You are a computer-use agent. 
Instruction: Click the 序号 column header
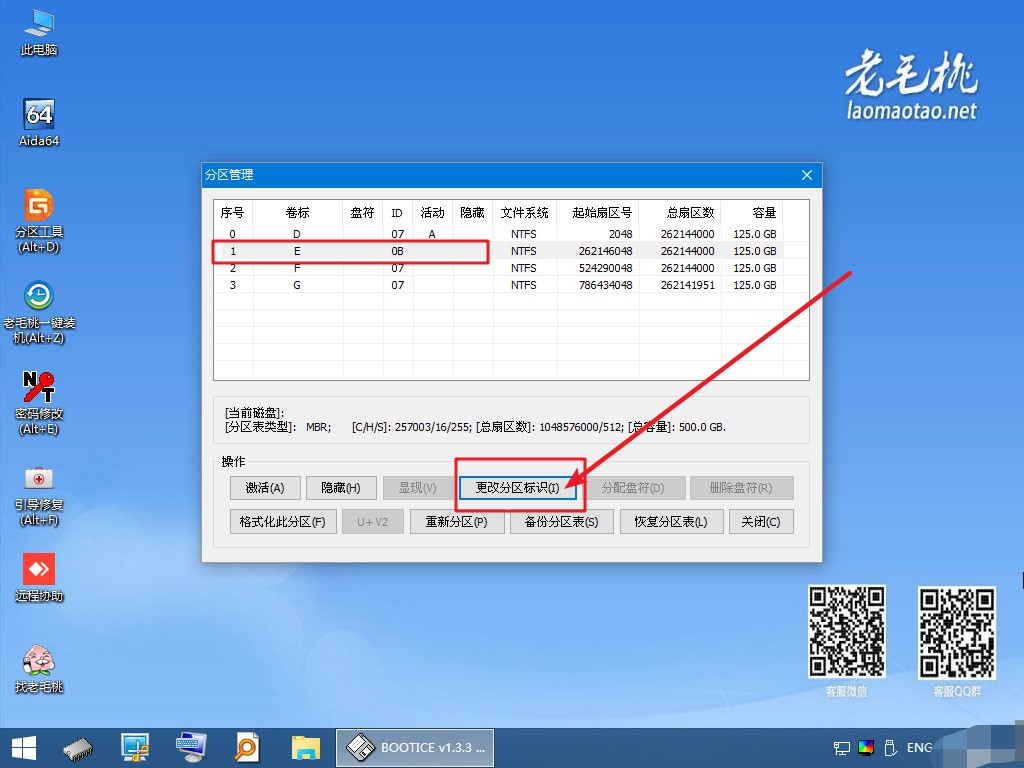pyautogui.click(x=233, y=213)
